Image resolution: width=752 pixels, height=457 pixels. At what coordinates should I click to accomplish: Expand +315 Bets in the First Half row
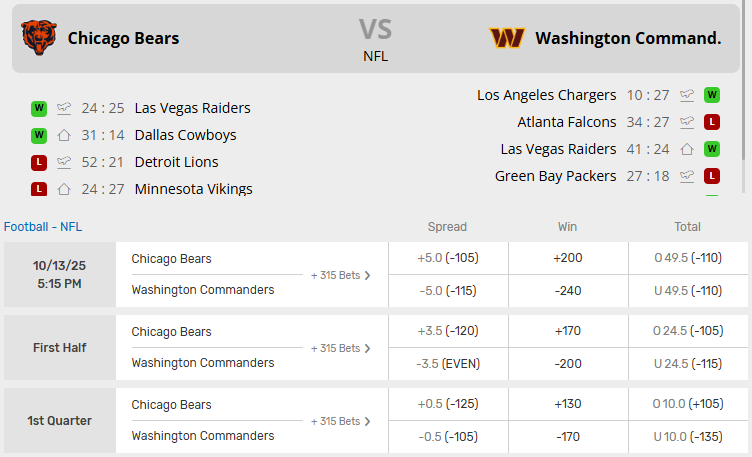[x=341, y=348]
